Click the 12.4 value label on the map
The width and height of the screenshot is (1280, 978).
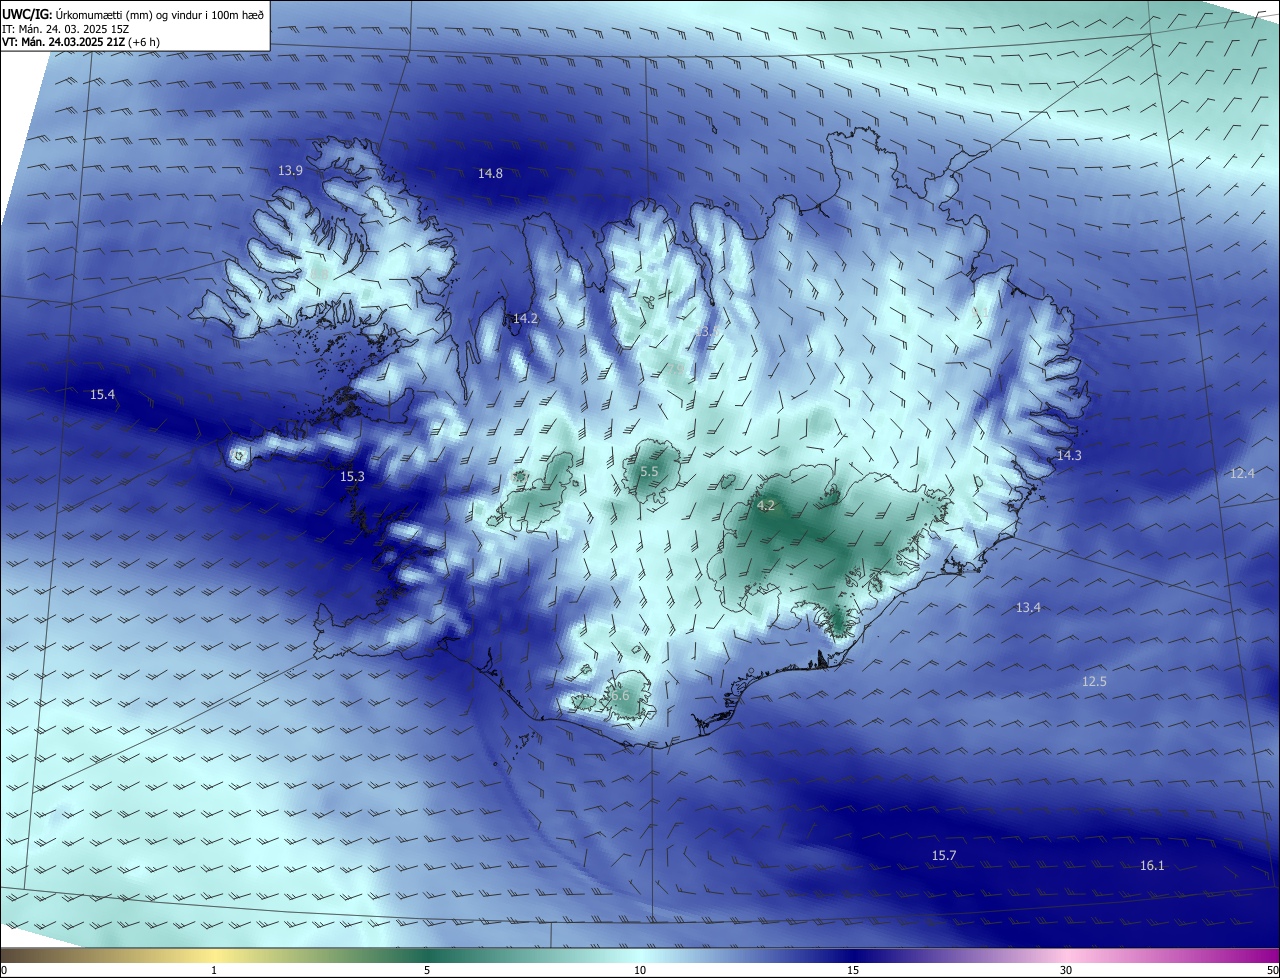pos(1242,473)
